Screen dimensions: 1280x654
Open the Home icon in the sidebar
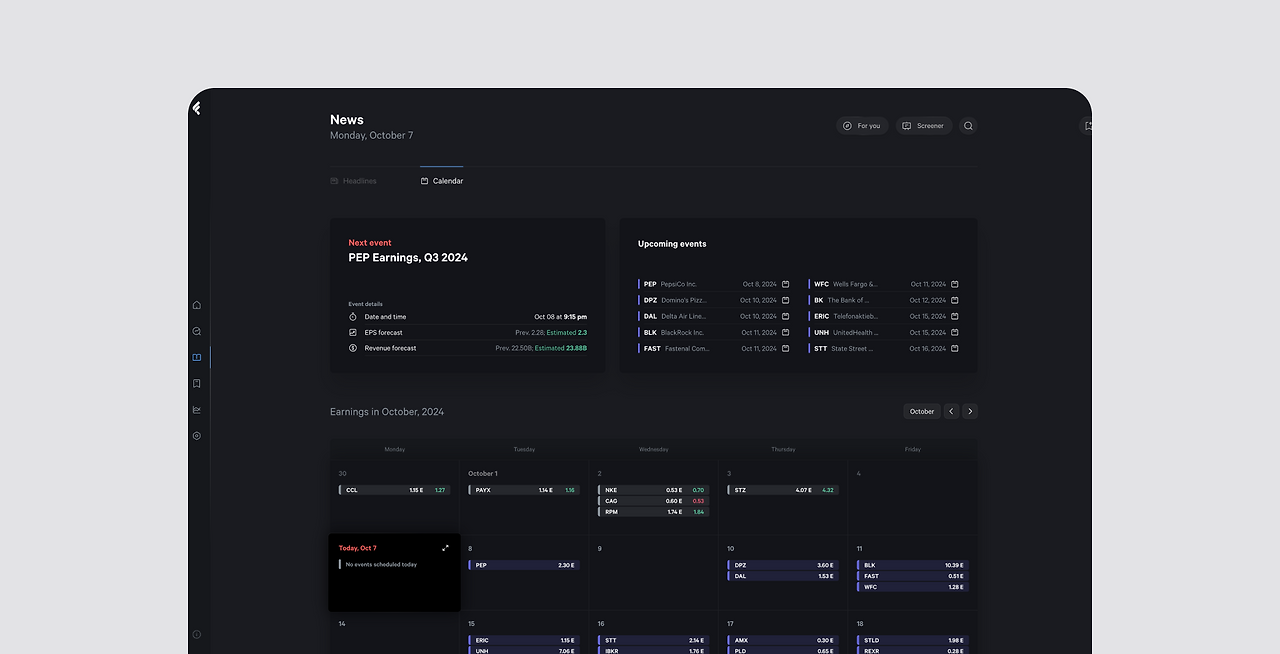(197, 305)
